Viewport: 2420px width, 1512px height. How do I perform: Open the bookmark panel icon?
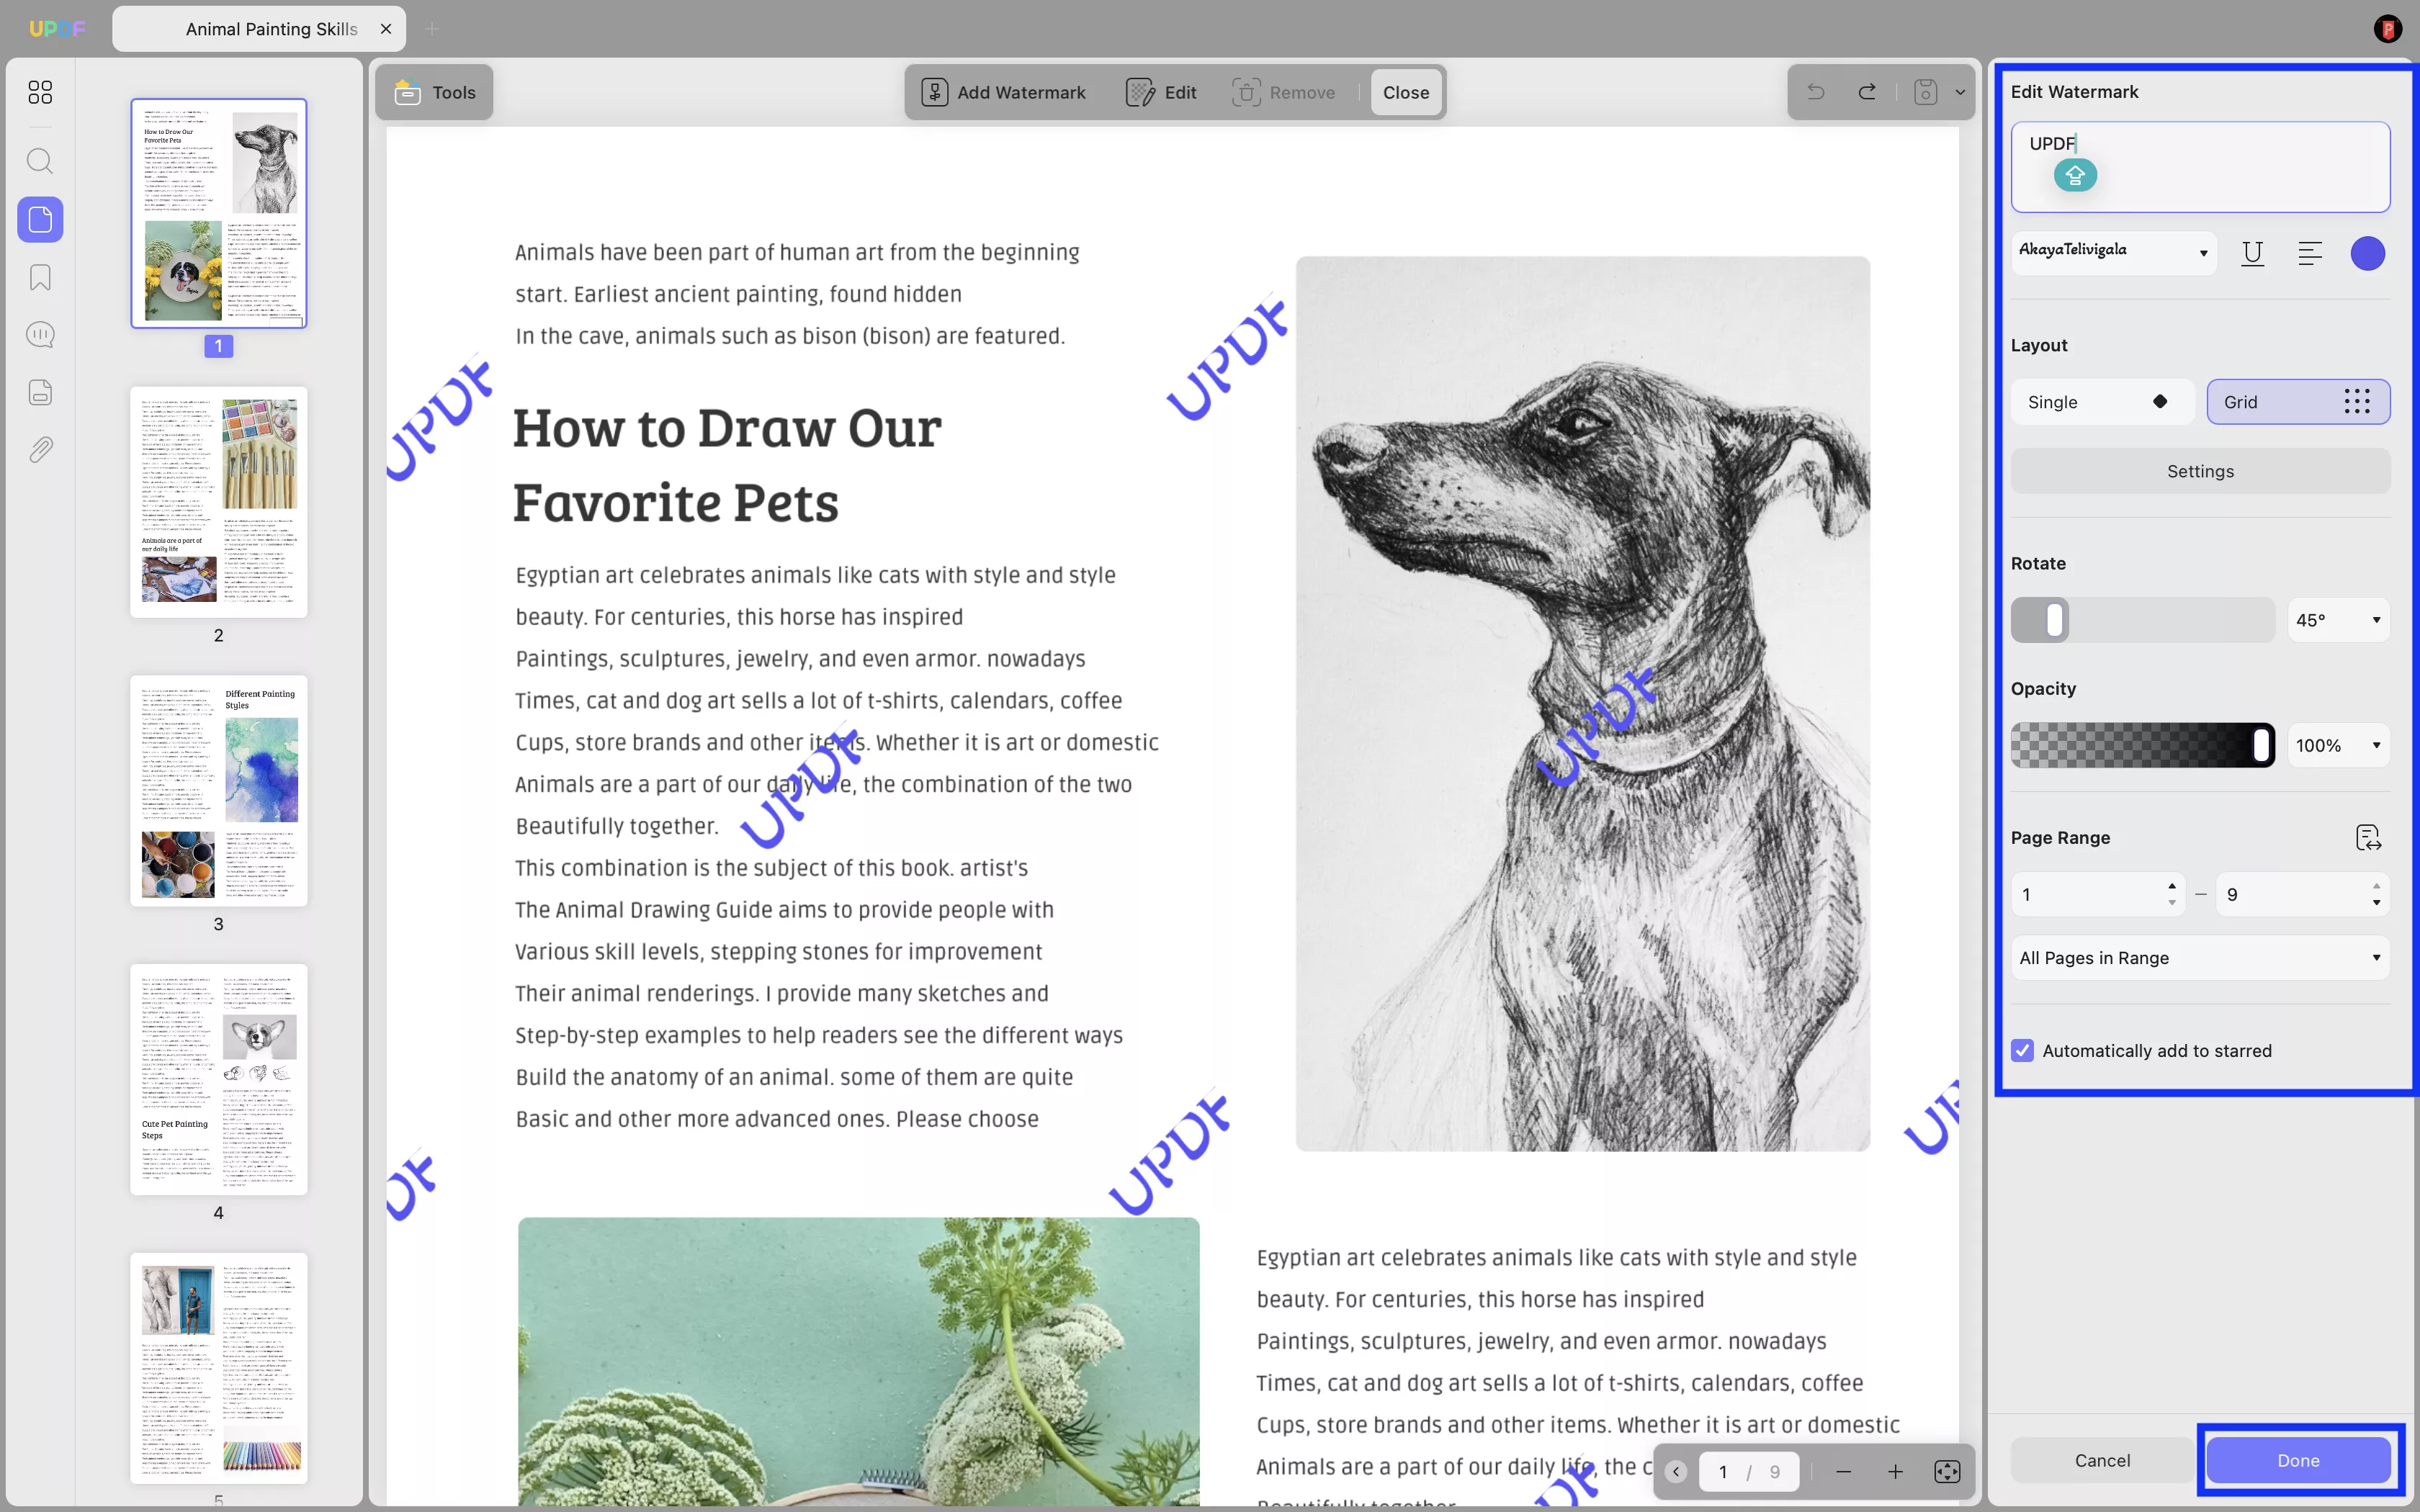pyautogui.click(x=40, y=277)
